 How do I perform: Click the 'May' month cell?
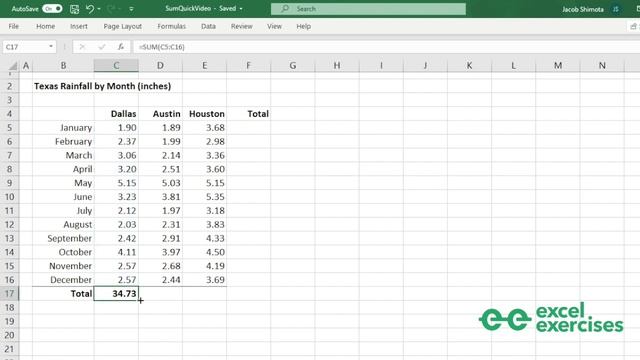[63, 183]
